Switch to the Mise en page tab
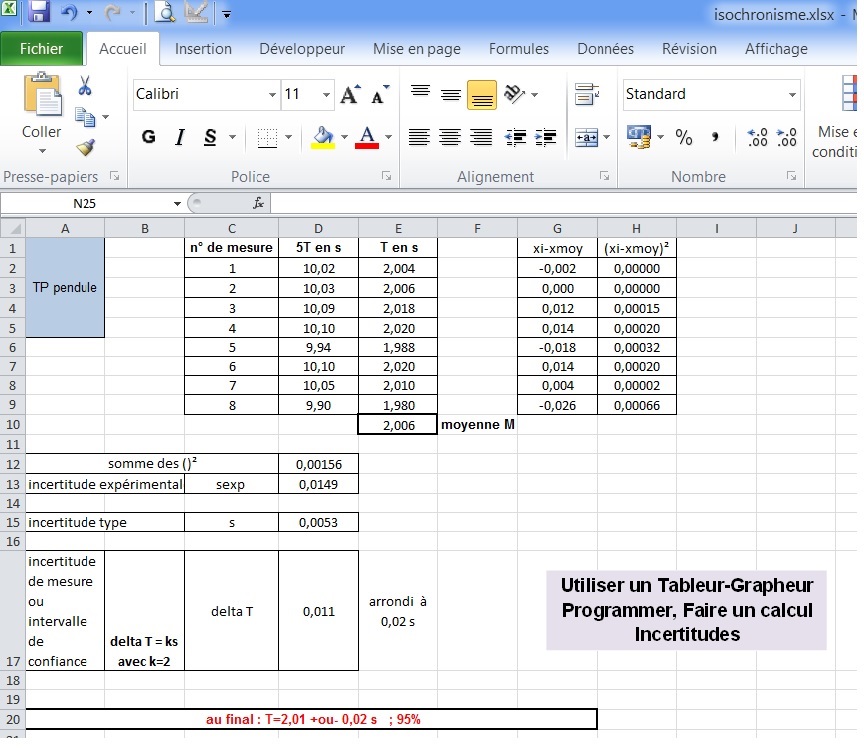The height and width of the screenshot is (748, 864). click(417, 49)
